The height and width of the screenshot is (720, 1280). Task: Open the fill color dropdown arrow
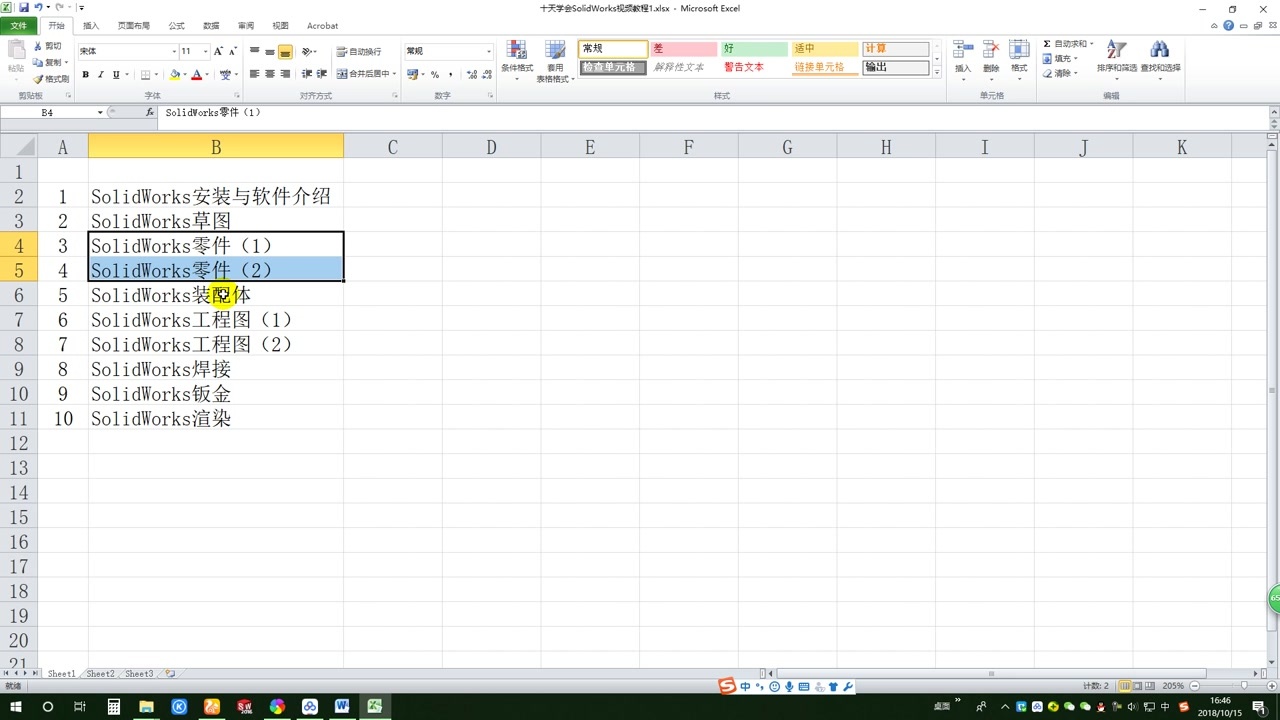pyautogui.click(x=185, y=75)
